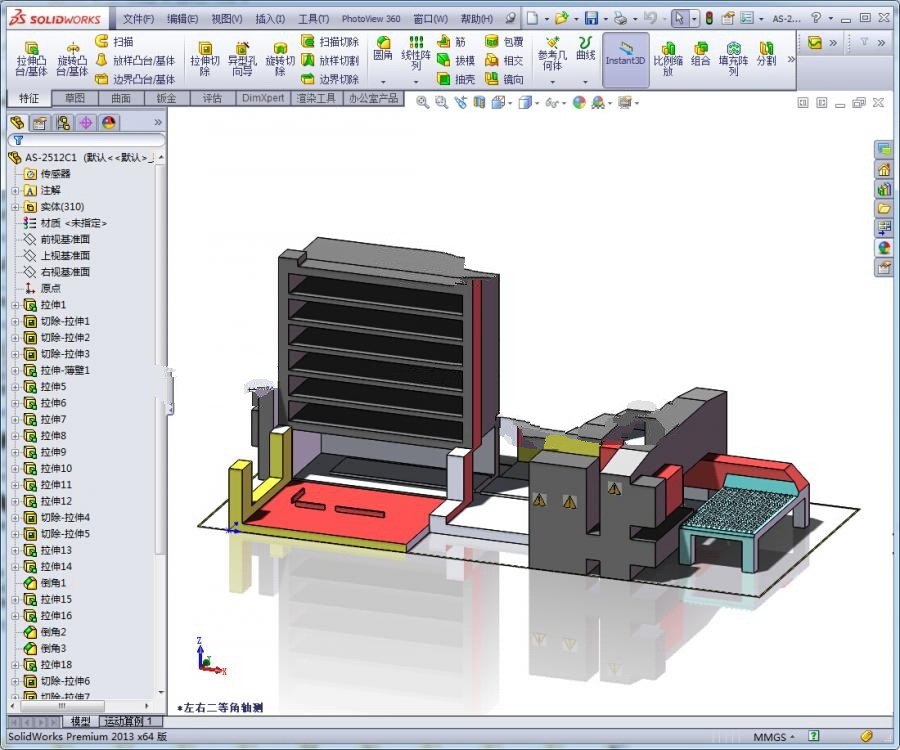Open the 异型孔向导 hole wizard

242,59
